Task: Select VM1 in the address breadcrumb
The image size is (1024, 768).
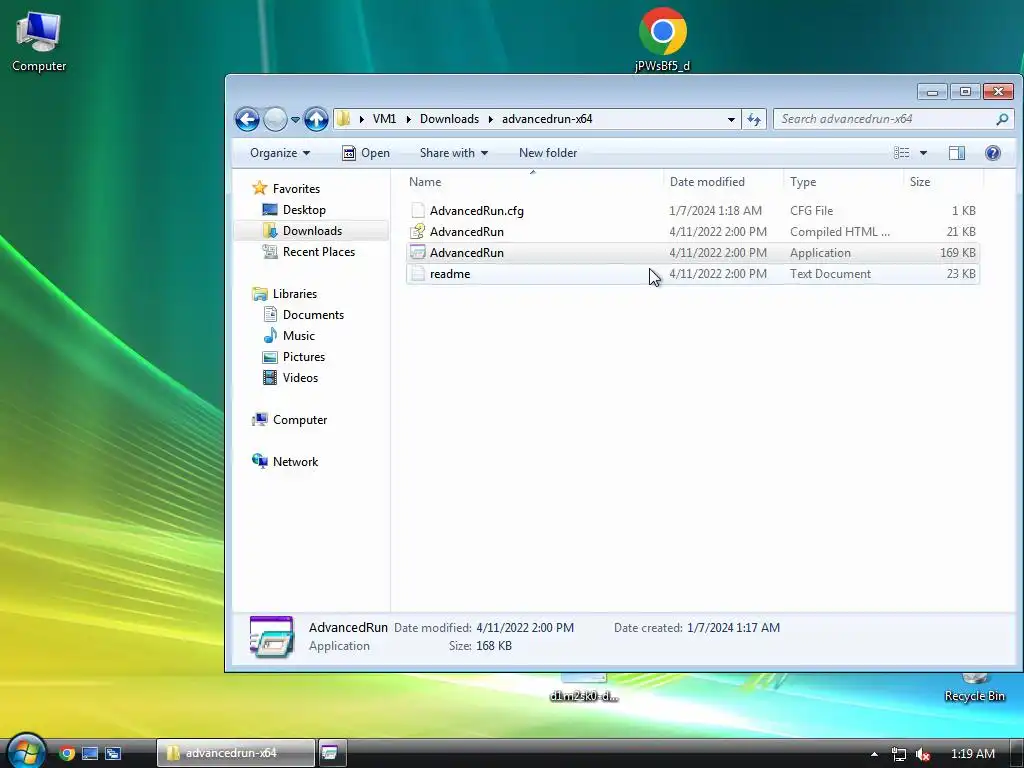Action: (384, 119)
